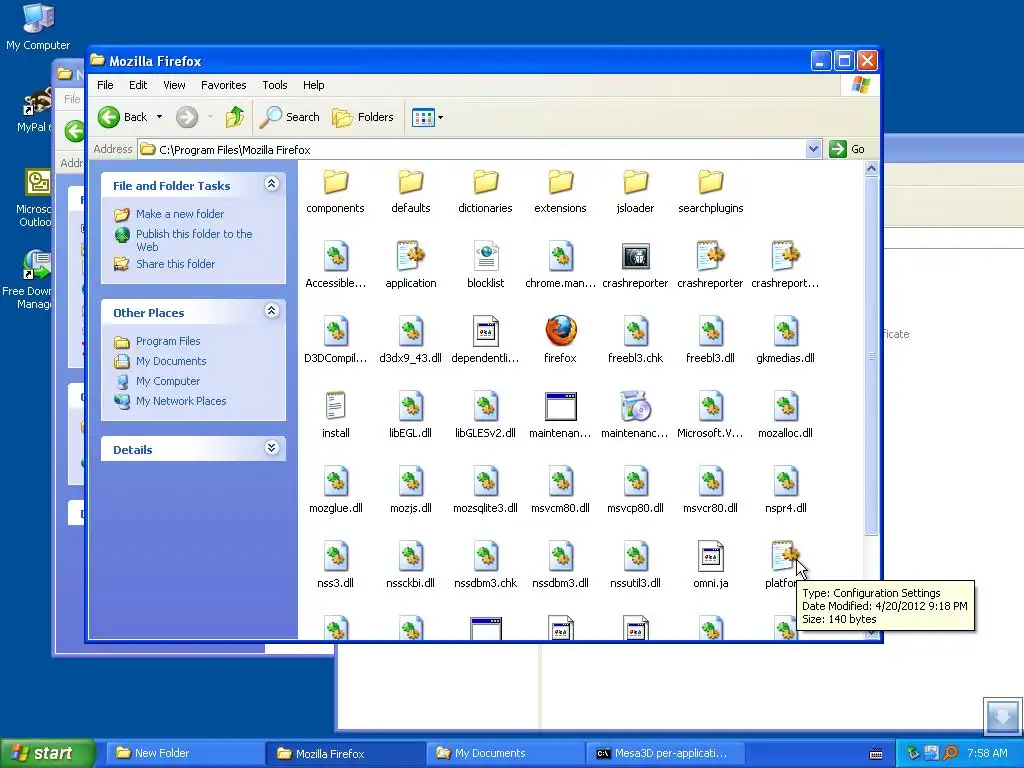Select the omni.ja file

tap(711, 565)
